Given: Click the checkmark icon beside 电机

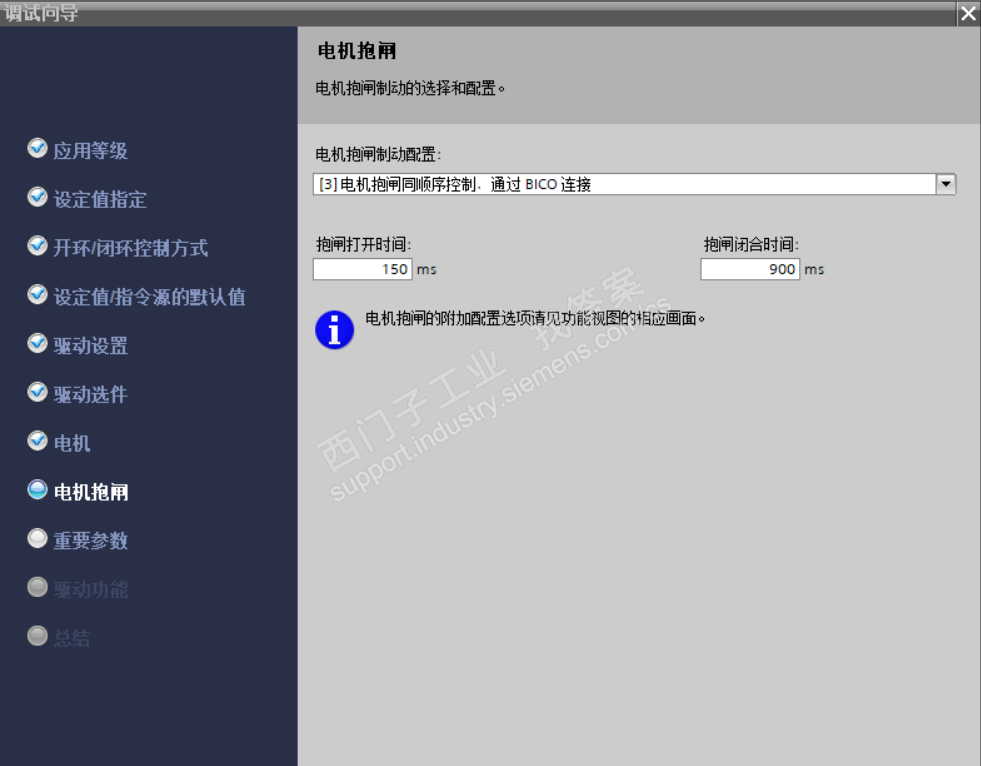Looking at the screenshot, I should point(38,441).
